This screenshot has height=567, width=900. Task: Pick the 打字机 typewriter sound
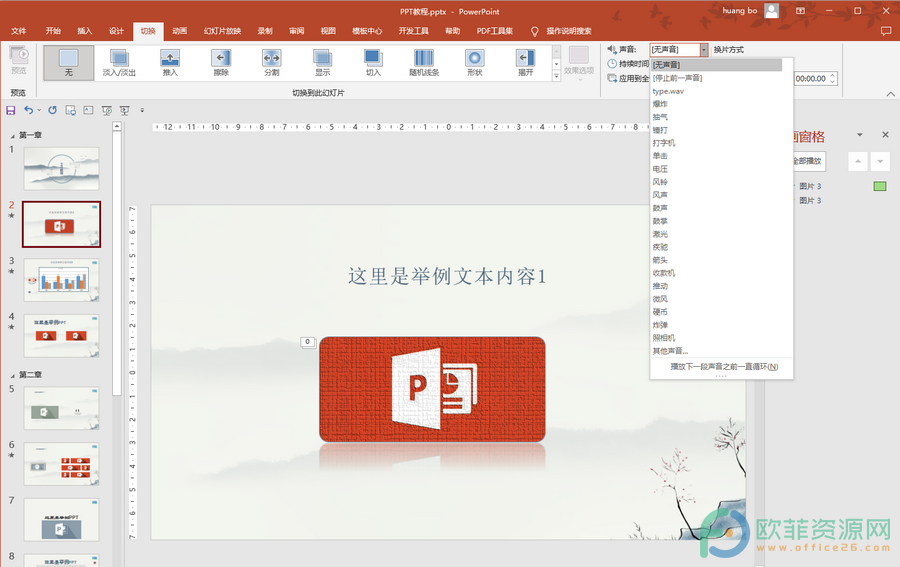(716, 143)
